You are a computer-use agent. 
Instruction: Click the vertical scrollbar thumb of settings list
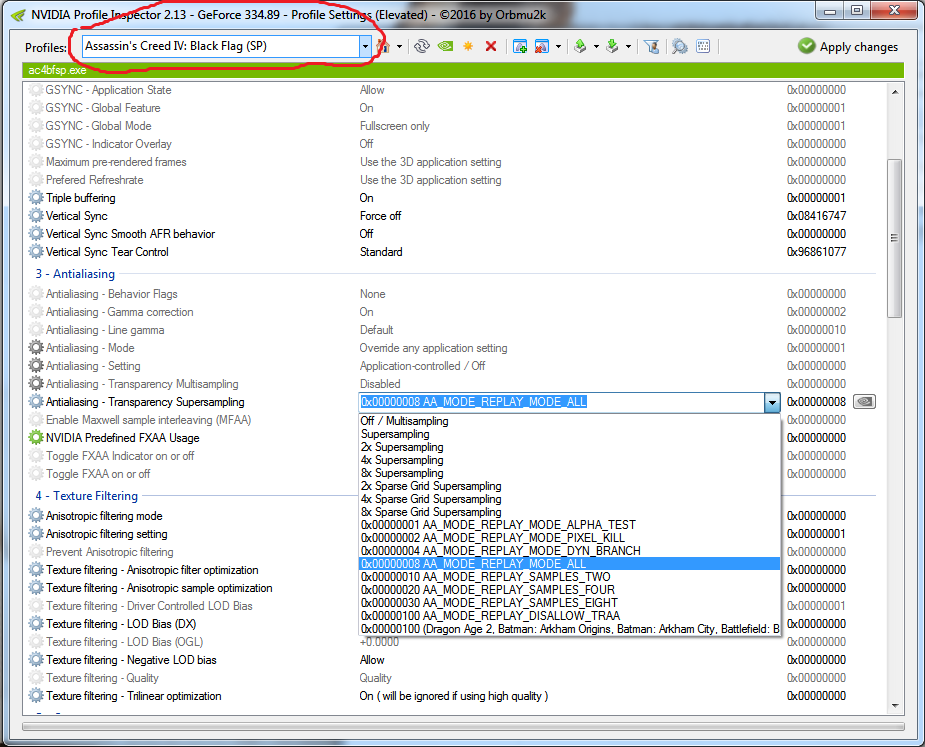895,238
